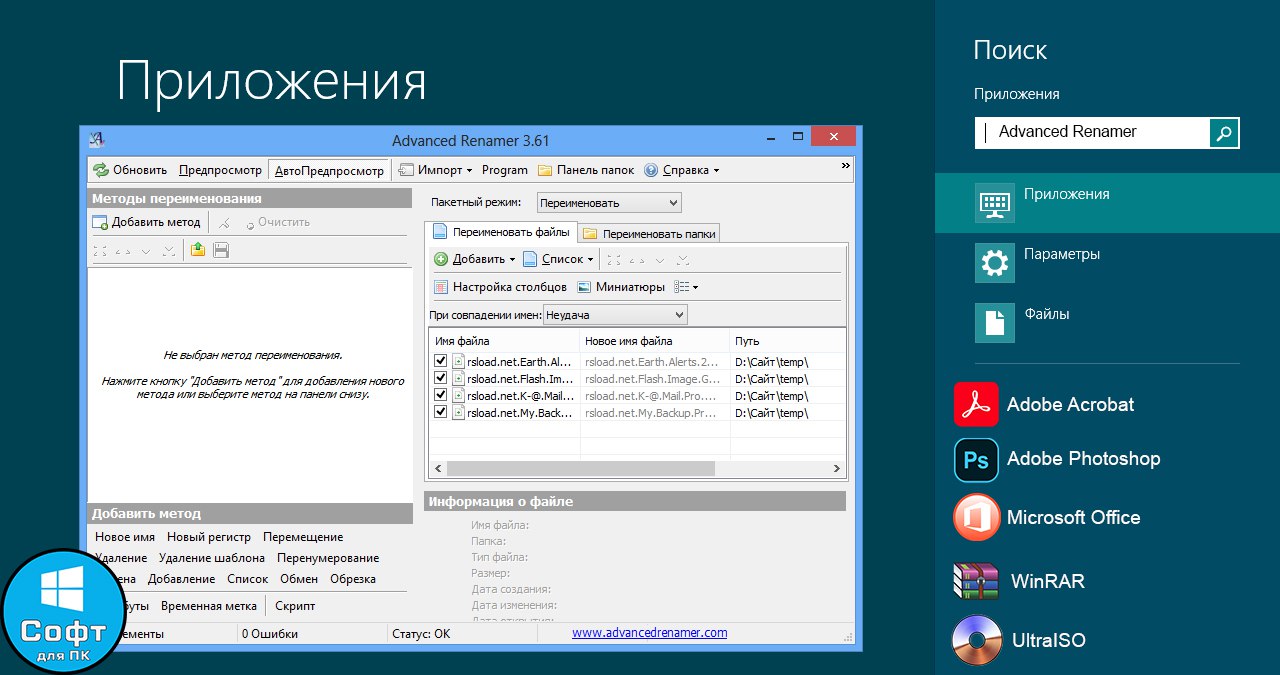Click the Advanced Renamer search input field
The height and width of the screenshot is (675, 1280).
pyautogui.click(x=1092, y=133)
